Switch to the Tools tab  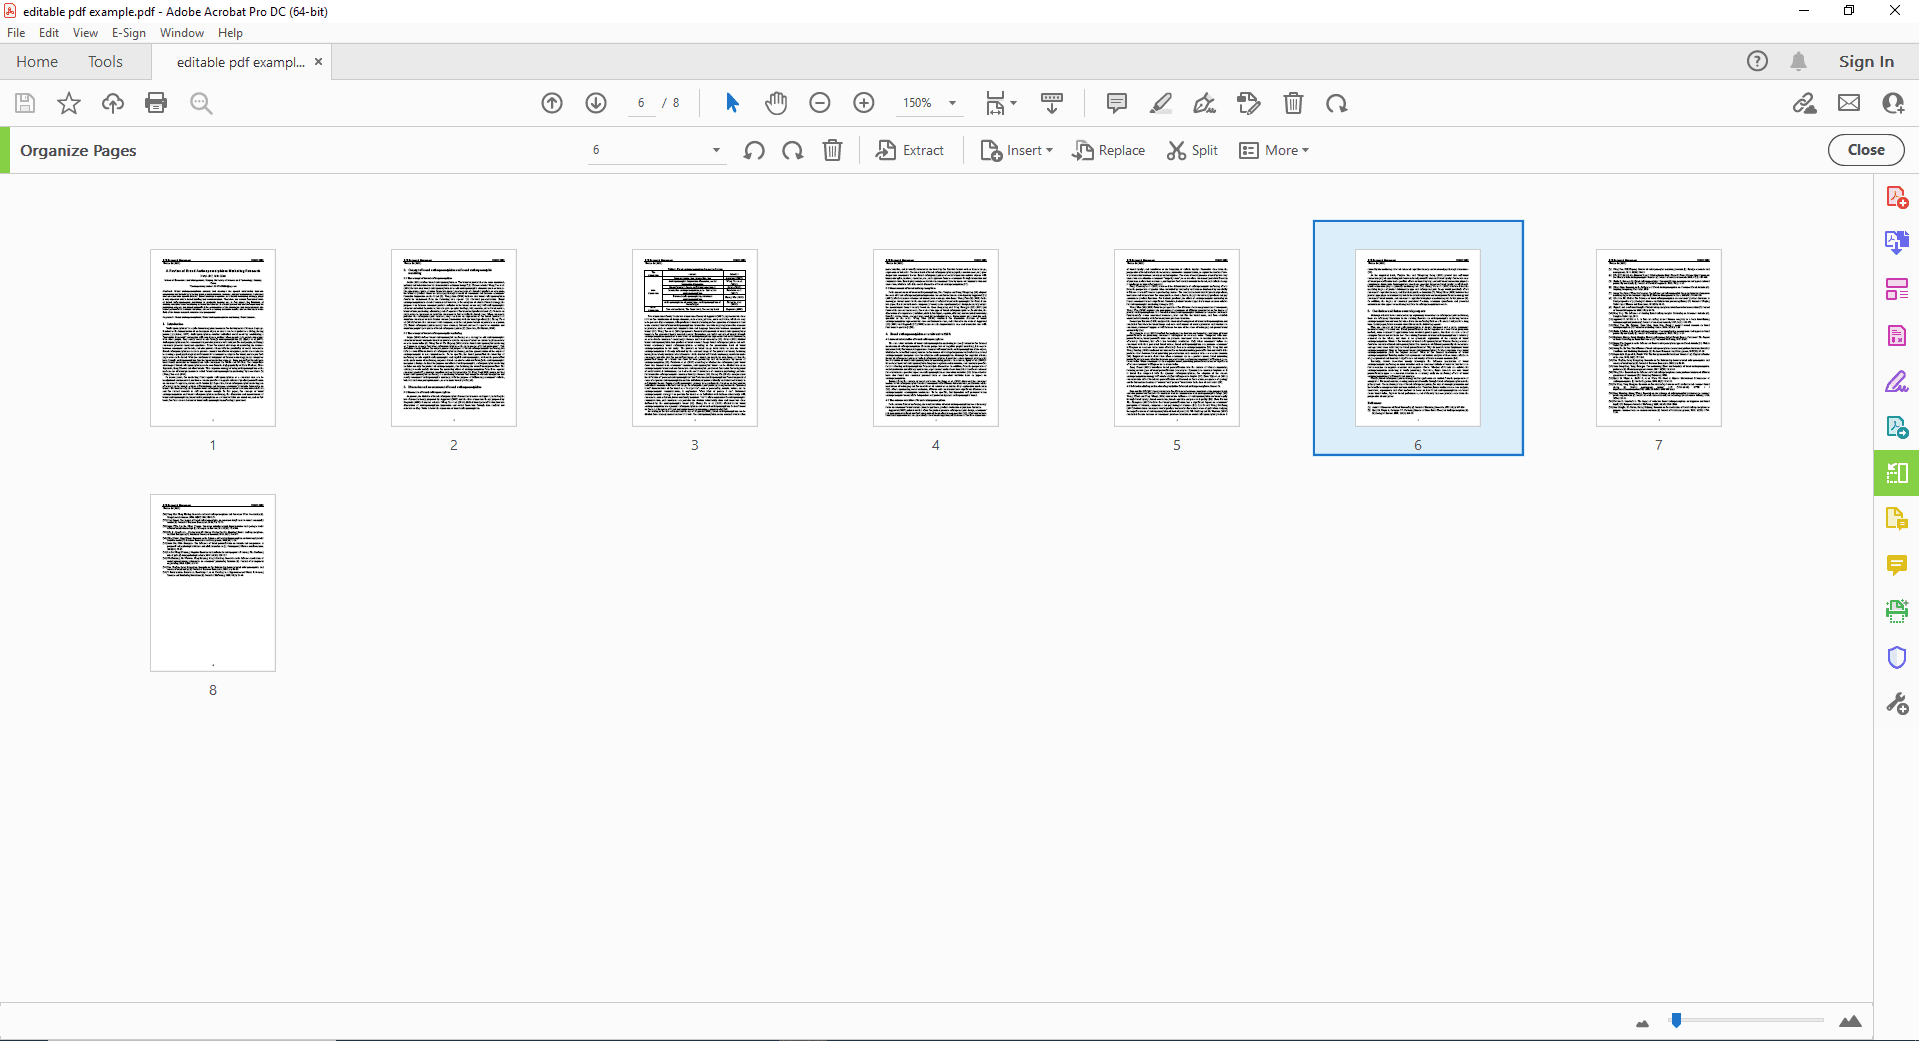(105, 61)
